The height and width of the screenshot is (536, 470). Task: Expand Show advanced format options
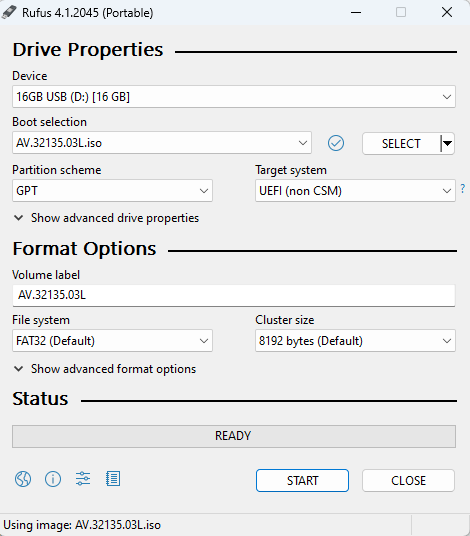tap(105, 369)
